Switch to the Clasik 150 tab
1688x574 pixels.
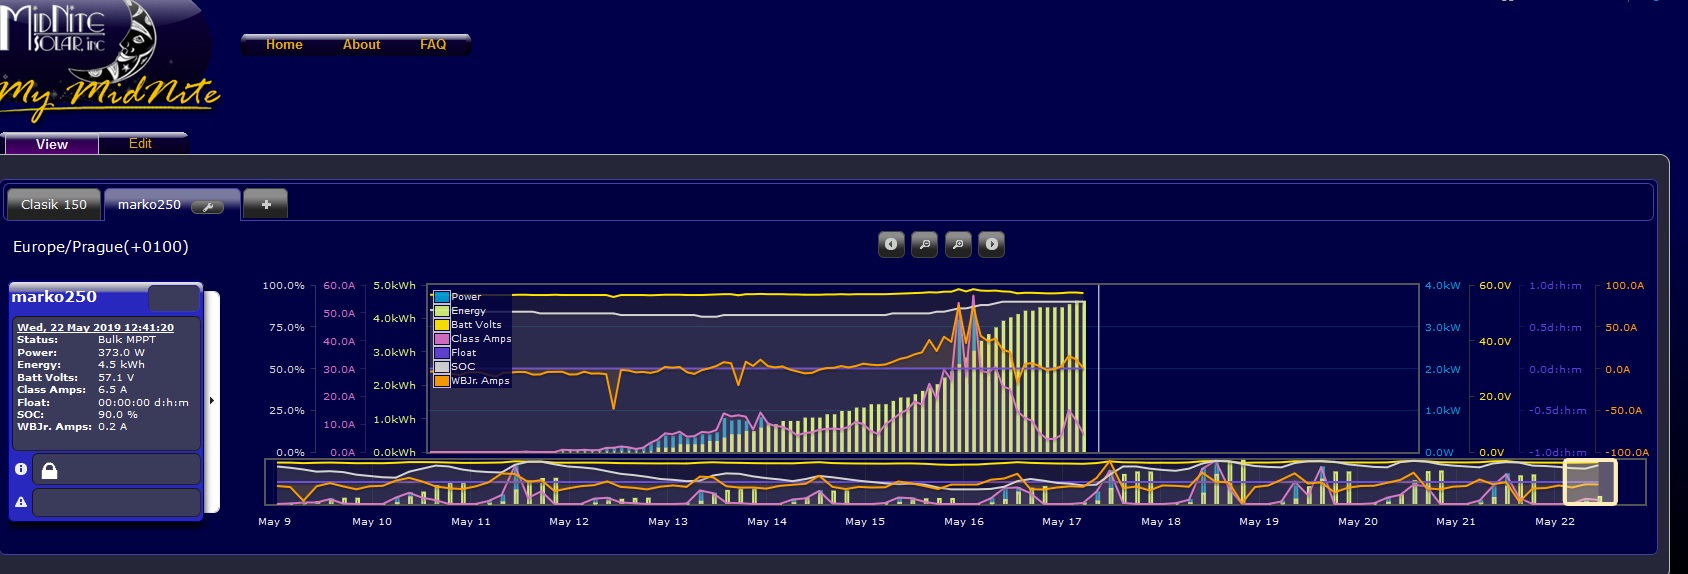pos(54,204)
